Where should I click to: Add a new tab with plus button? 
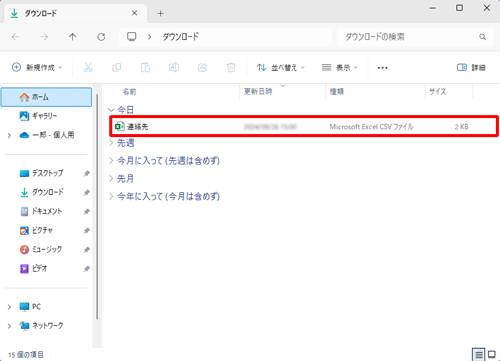(160, 13)
